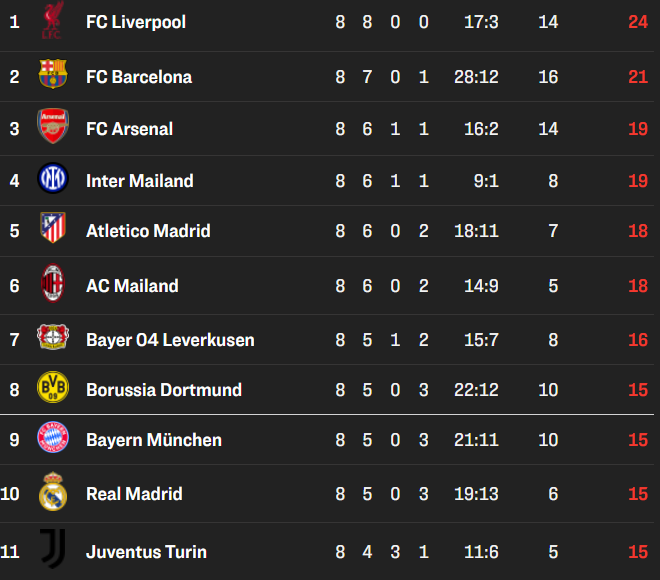Click the FC Liverpool club crest
Image resolution: width=660 pixels, height=580 pixels.
pos(53,20)
